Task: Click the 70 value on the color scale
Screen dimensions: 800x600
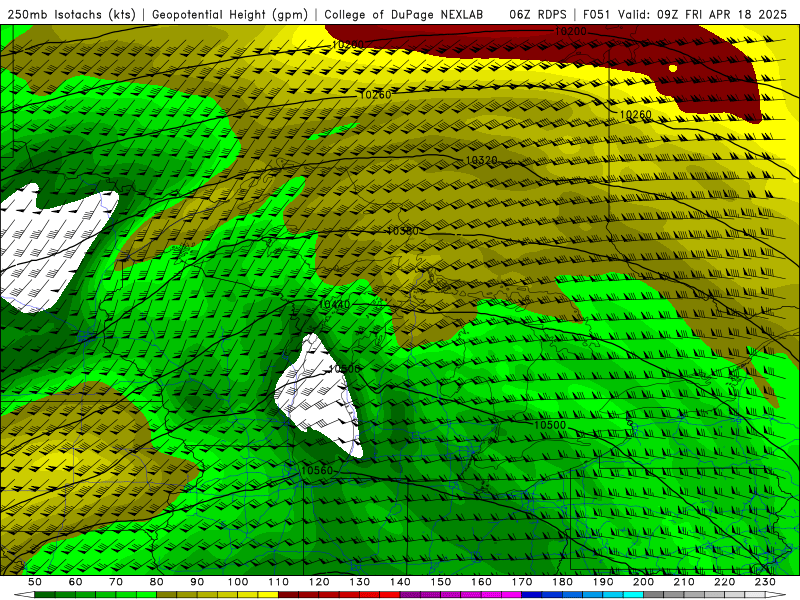Action: click(x=116, y=582)
